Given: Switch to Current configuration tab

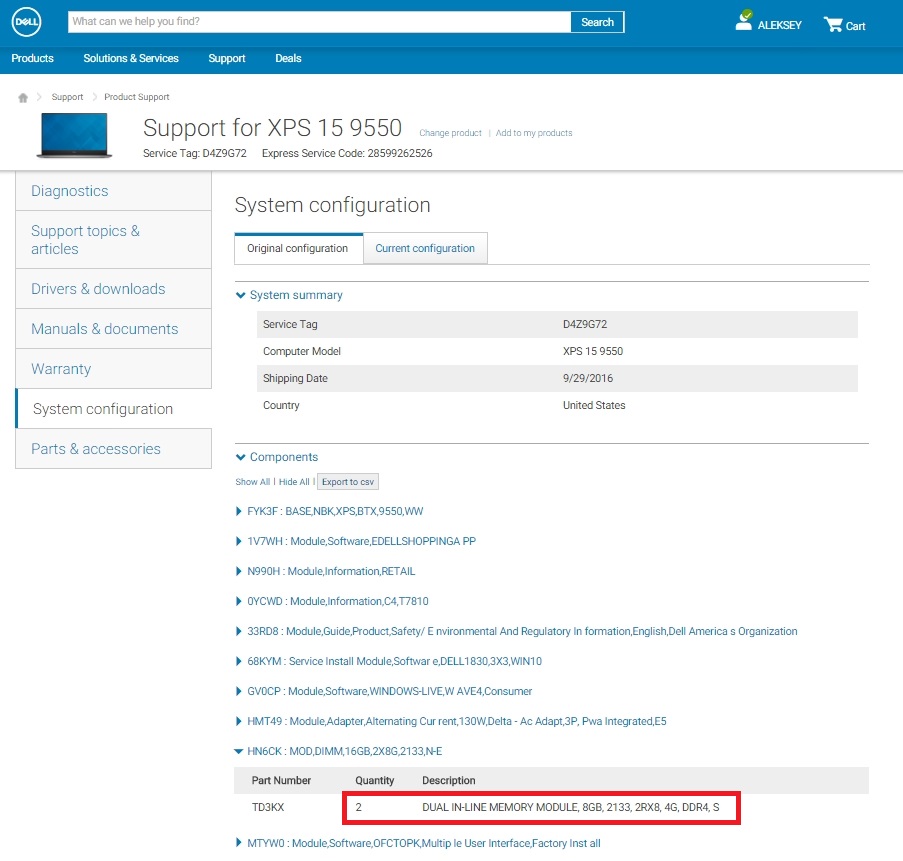Looking at the screenshot, I should pyautogui.click(x=425, y=248).
